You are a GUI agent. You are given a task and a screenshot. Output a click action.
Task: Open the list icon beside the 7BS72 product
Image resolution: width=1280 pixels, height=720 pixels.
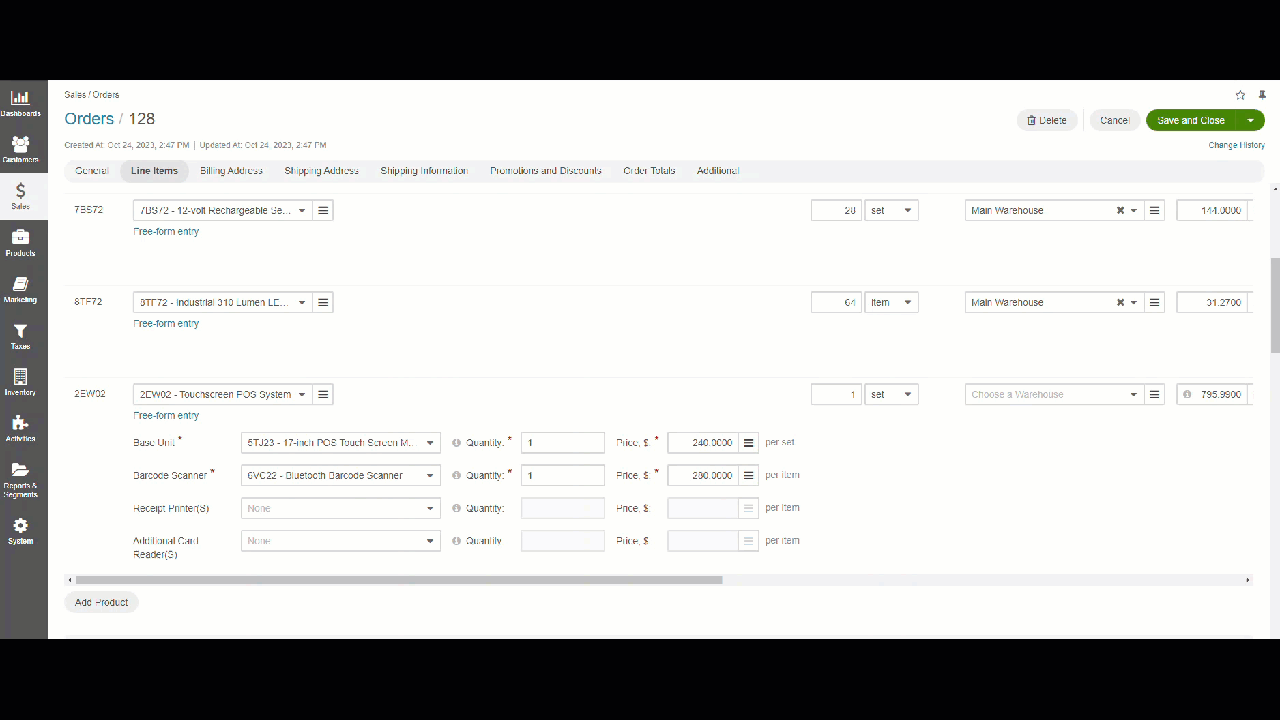coord(323,210)
